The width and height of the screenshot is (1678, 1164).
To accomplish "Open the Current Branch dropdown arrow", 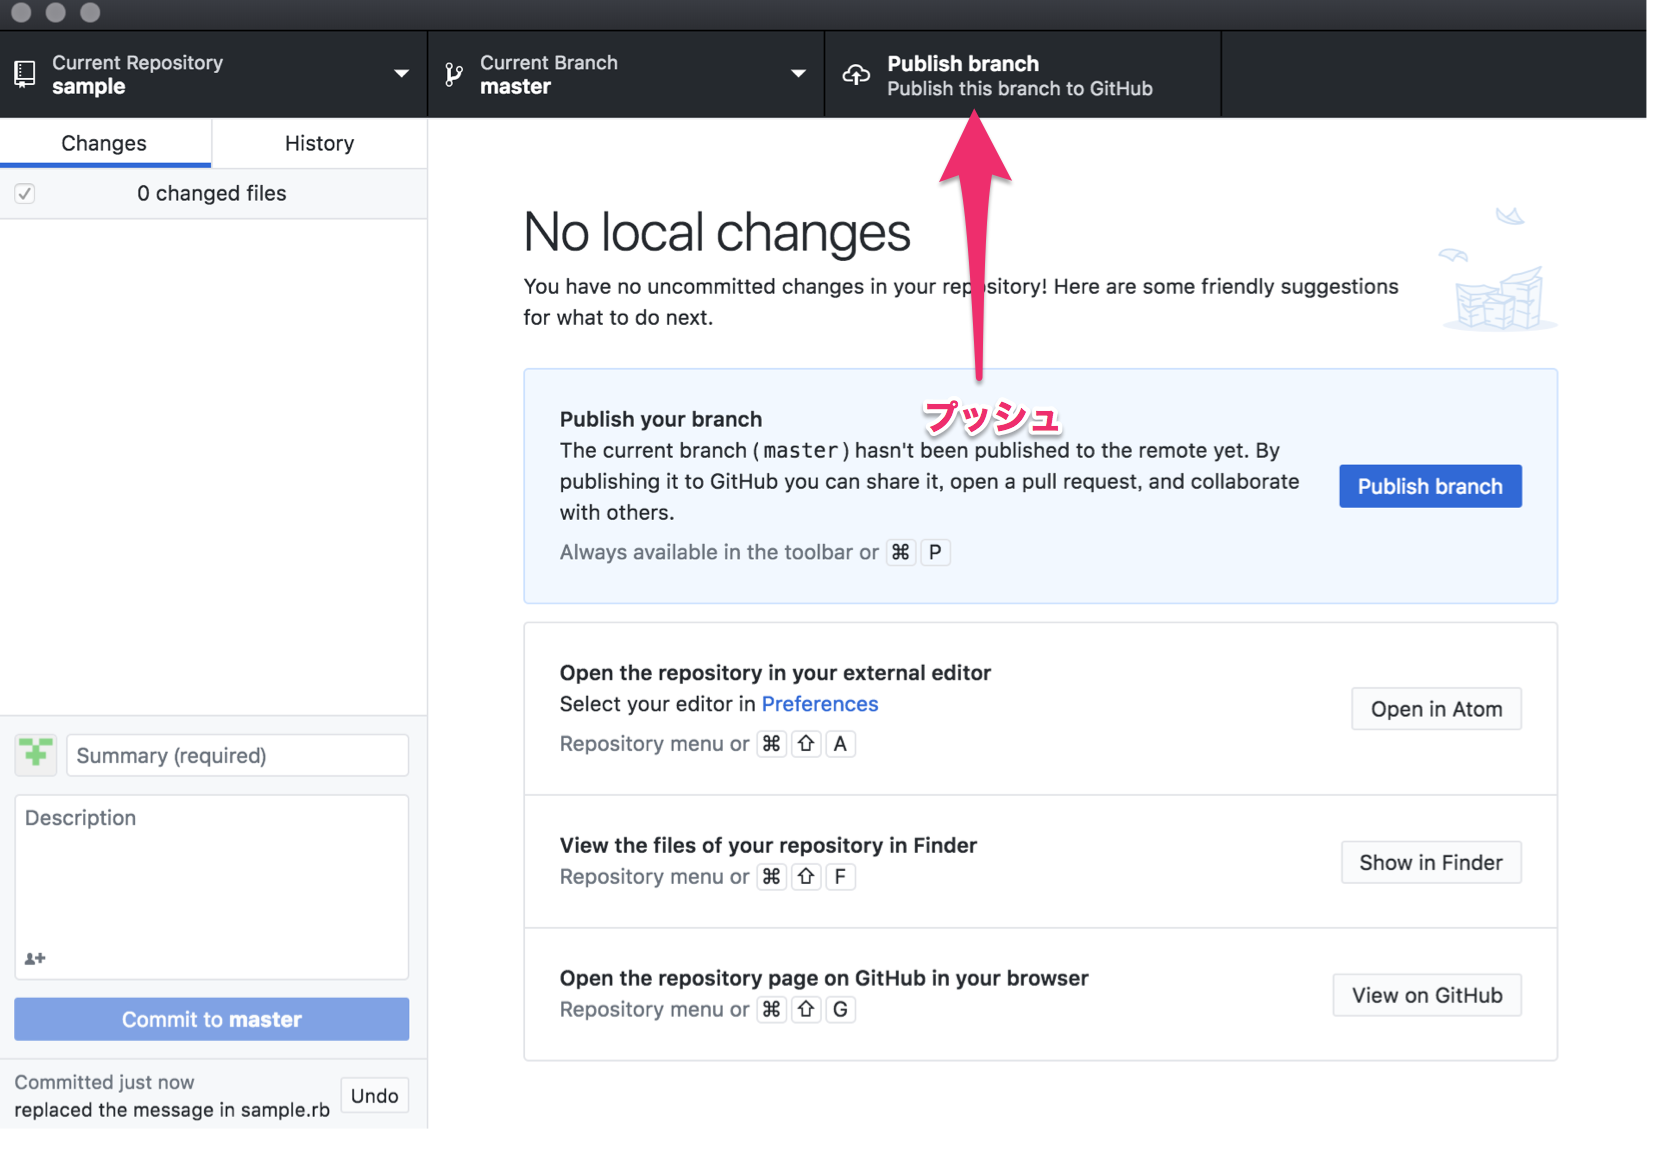I will point(798,74).
